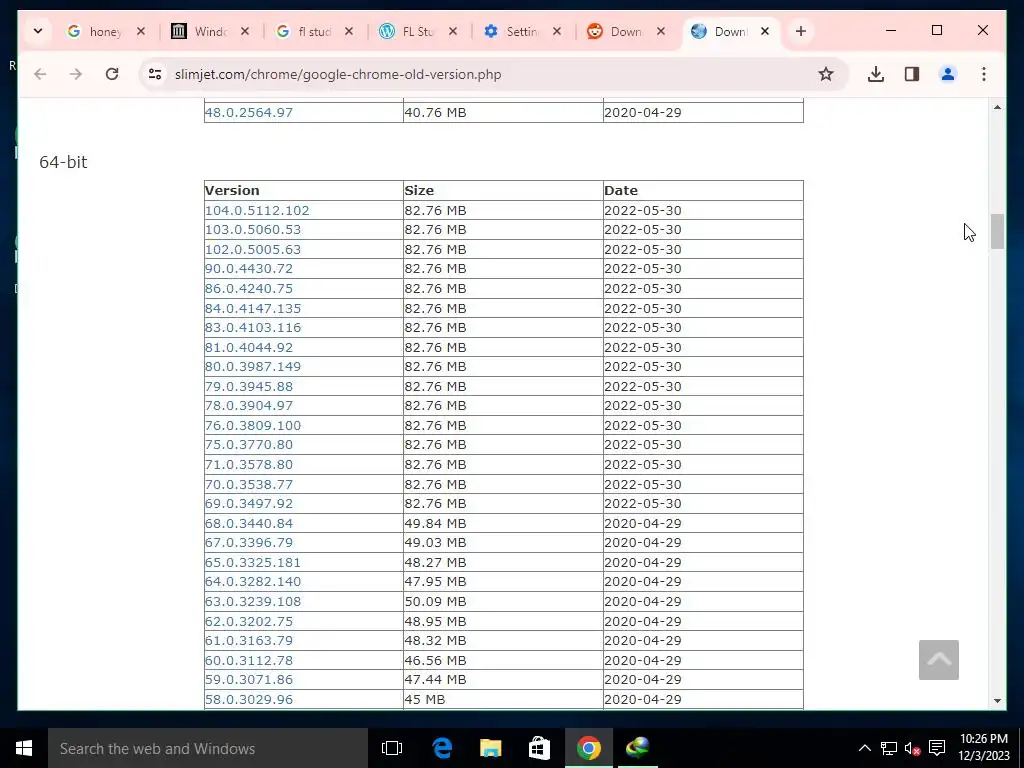Open the Chrome downloads icon

876,74
